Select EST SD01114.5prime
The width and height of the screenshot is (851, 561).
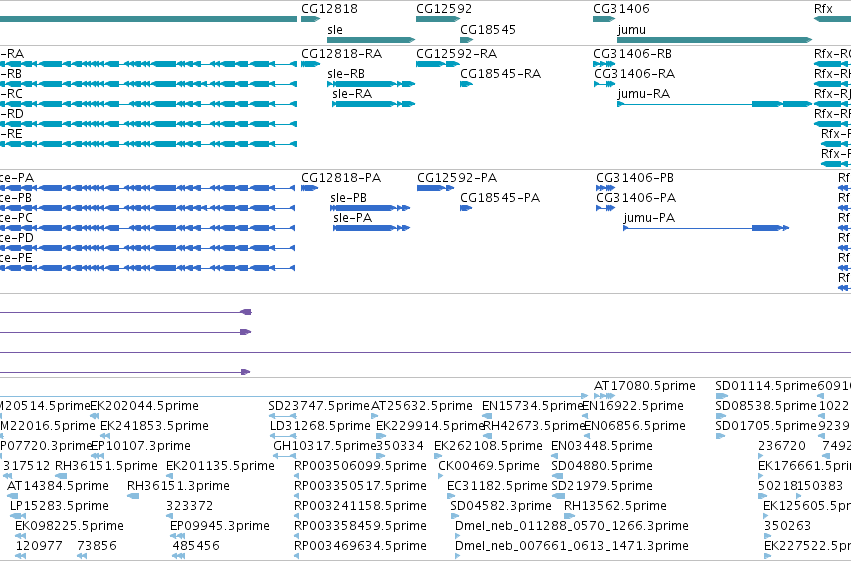pos(766,386)
